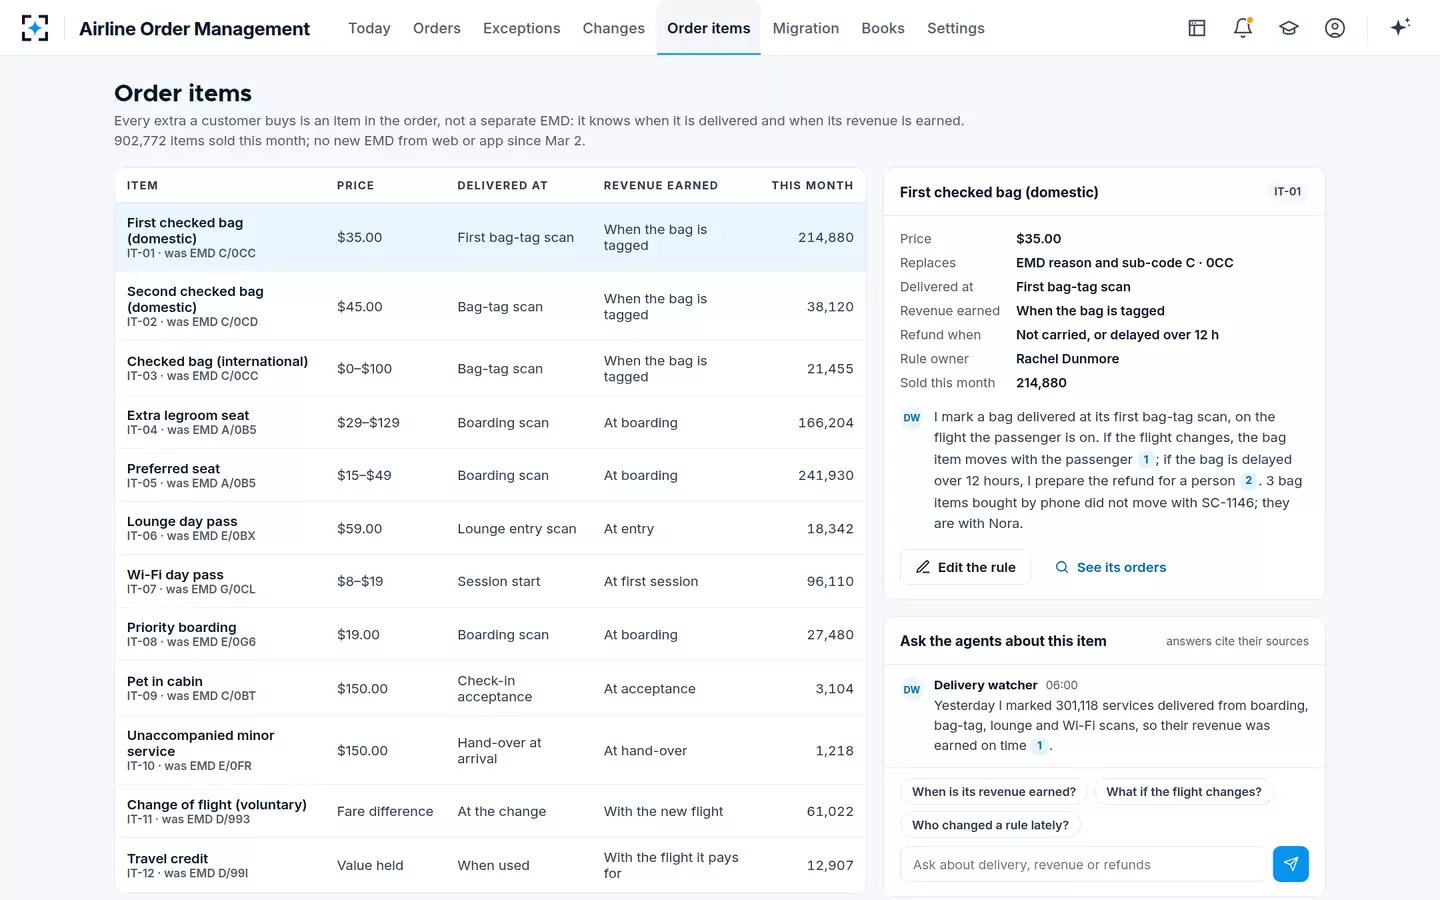
Task: Select the Extra legroom seat row
Action: point(490,423)
